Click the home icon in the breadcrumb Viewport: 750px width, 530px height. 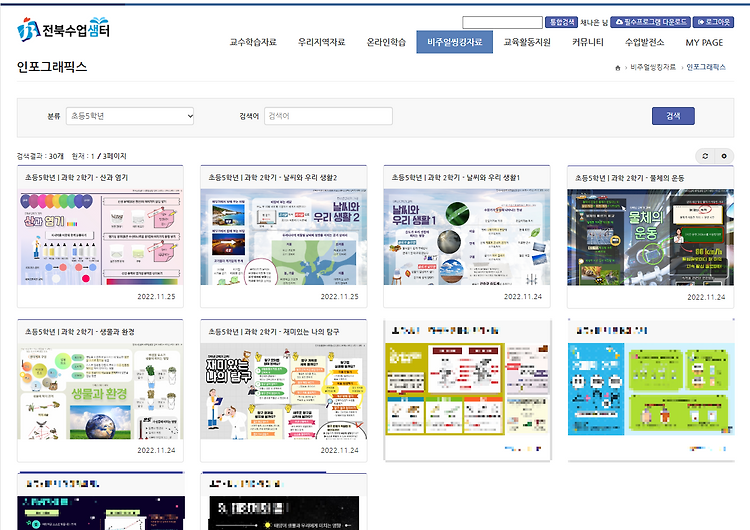pos(618,68)
